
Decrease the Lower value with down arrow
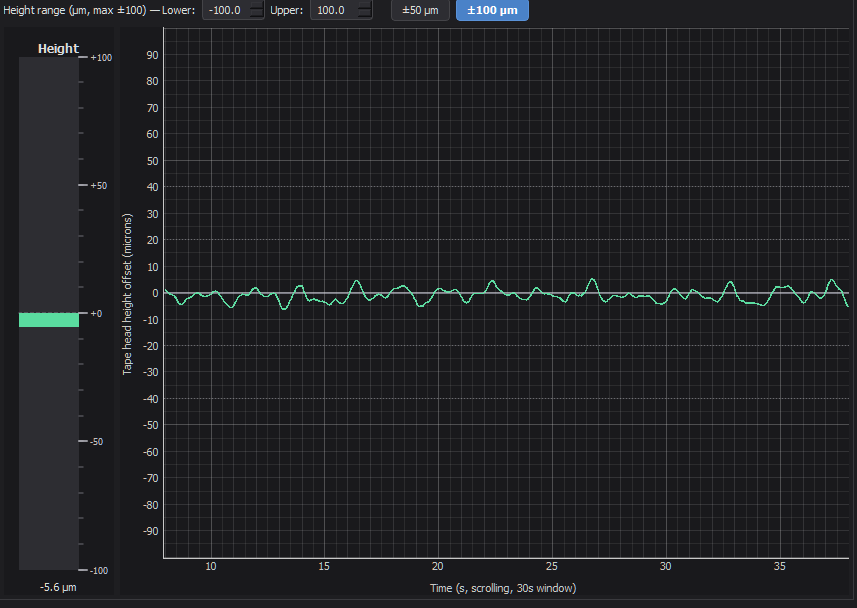coord(256,15)
